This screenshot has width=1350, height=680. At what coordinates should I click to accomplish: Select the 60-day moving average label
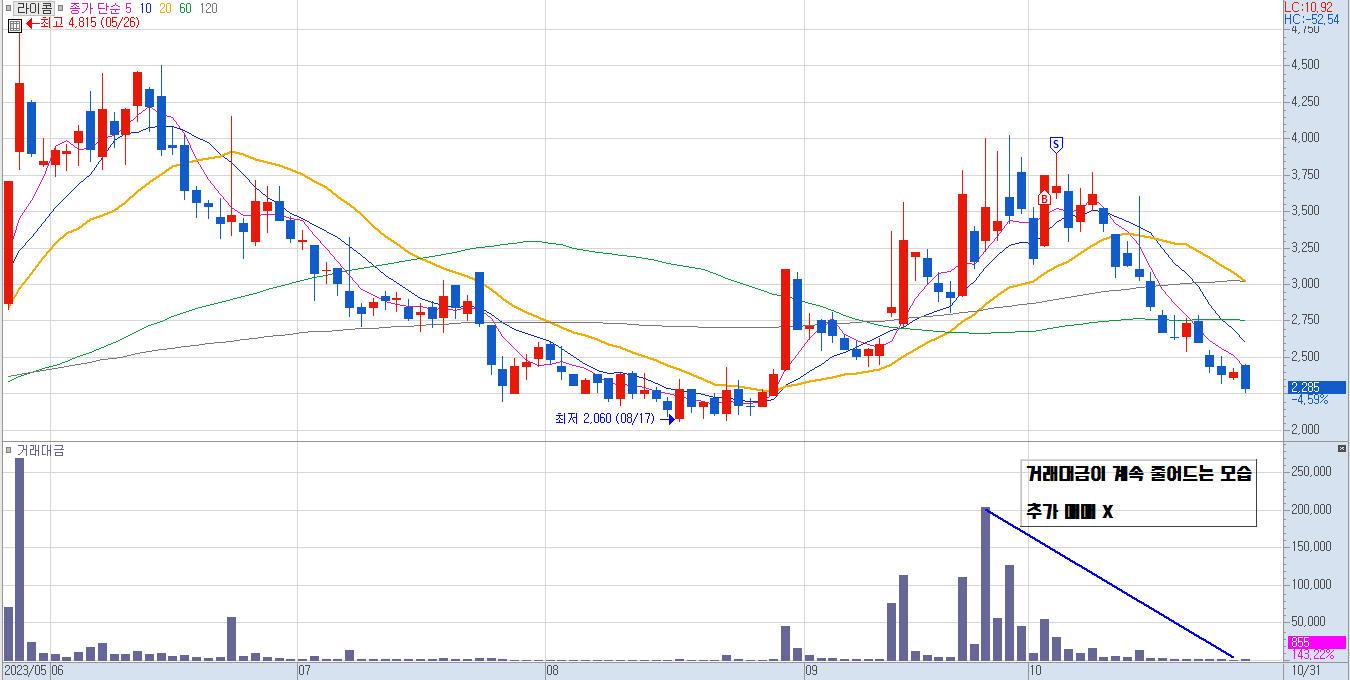186,8
